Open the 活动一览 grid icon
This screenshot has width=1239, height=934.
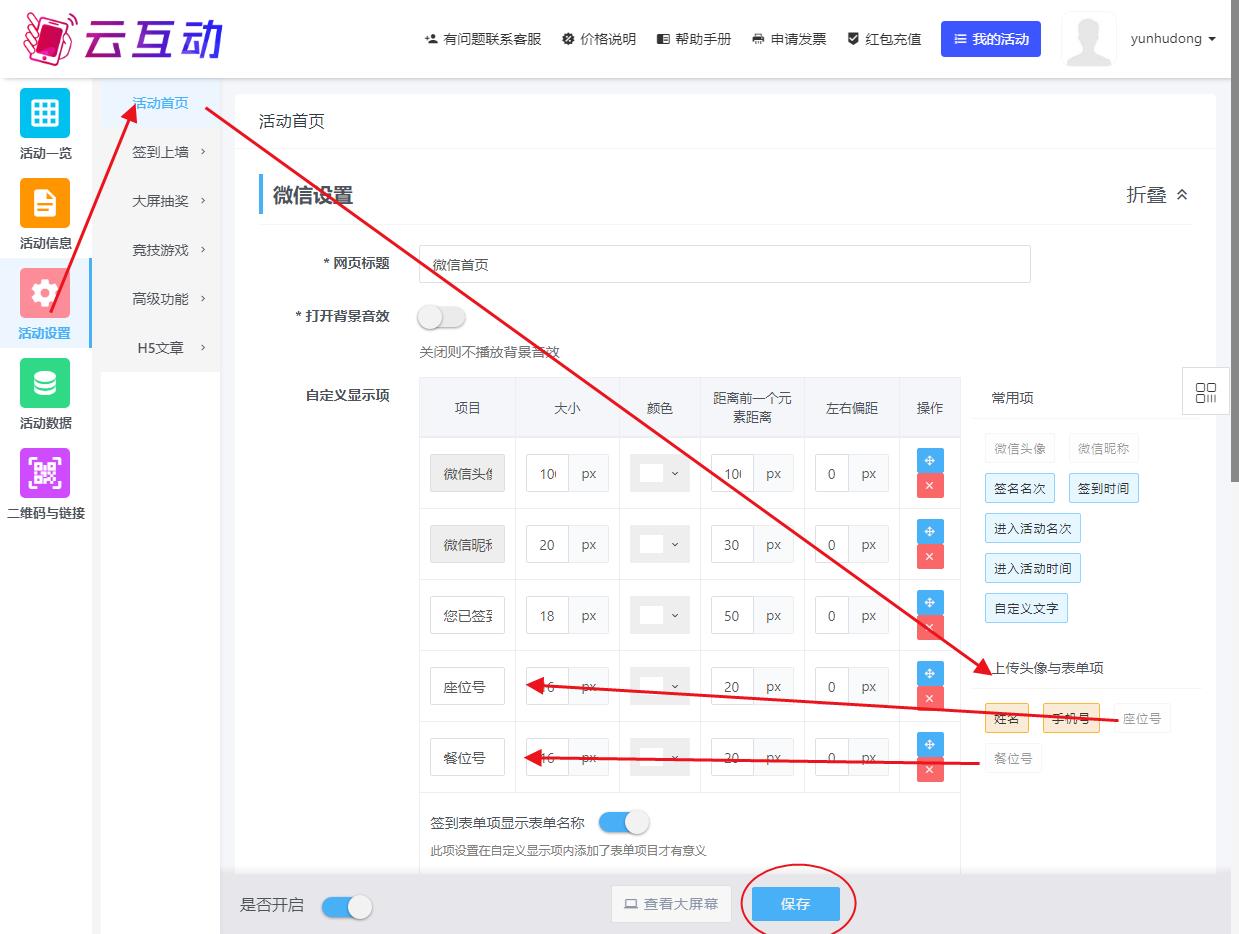point(45,113)
